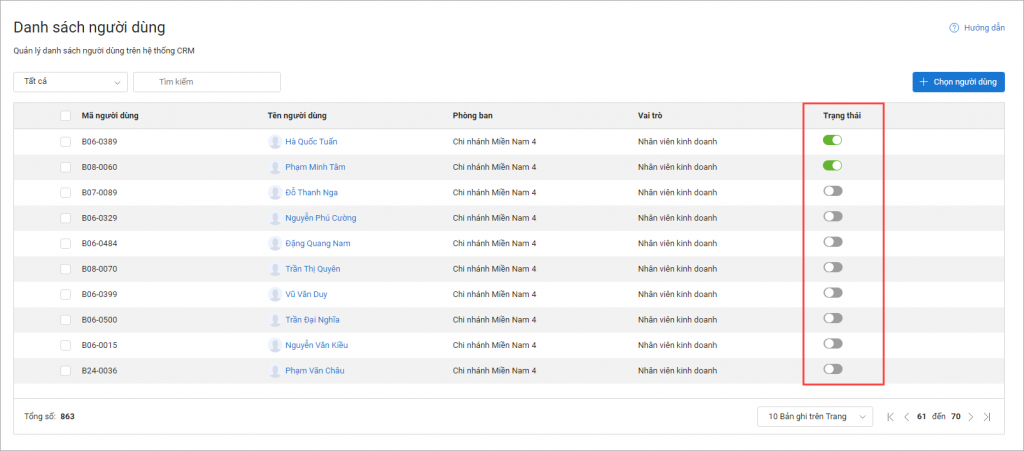Open Nguyễn Phú Cường's user link
Image resolution: width=1024 pixels, height=451 pixels.
pos(321,218)
